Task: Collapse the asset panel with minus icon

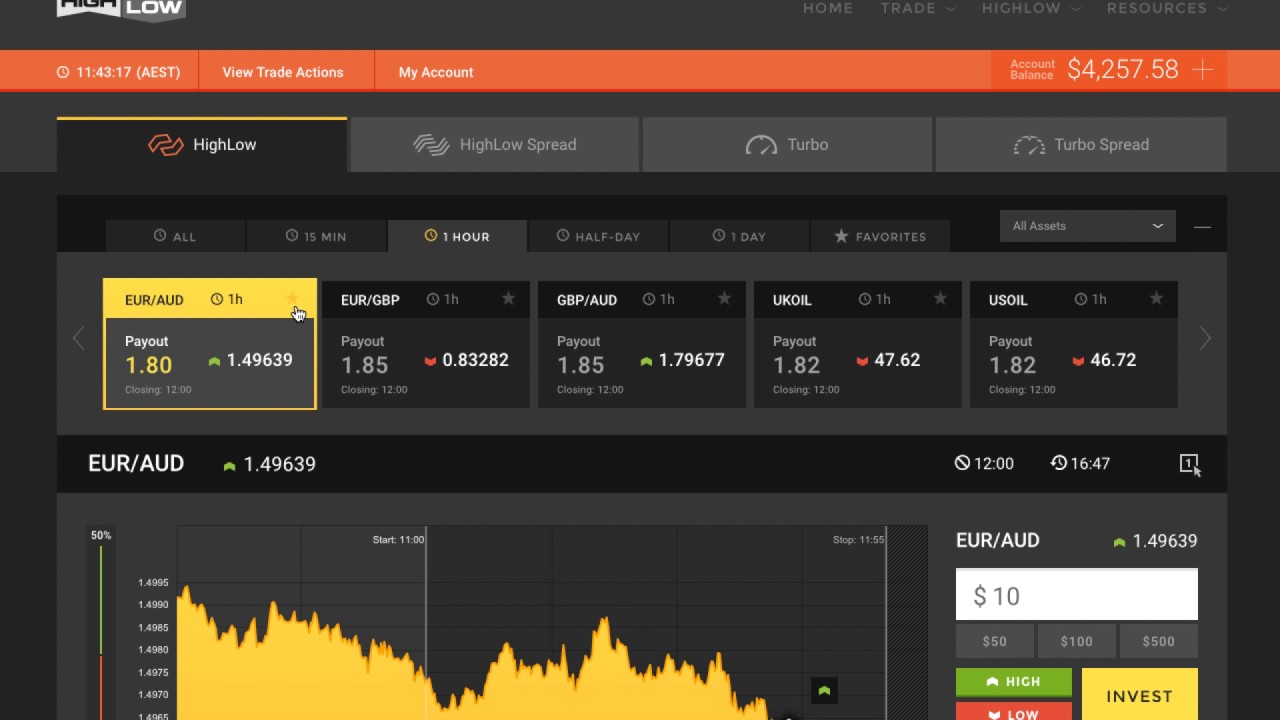Action: point(1202,227)
